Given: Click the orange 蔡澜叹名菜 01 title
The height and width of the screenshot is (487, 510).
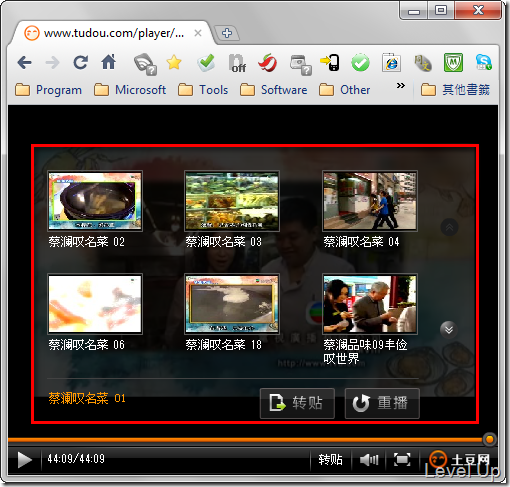Looking at the screenshot, I should tap(87, 398).
